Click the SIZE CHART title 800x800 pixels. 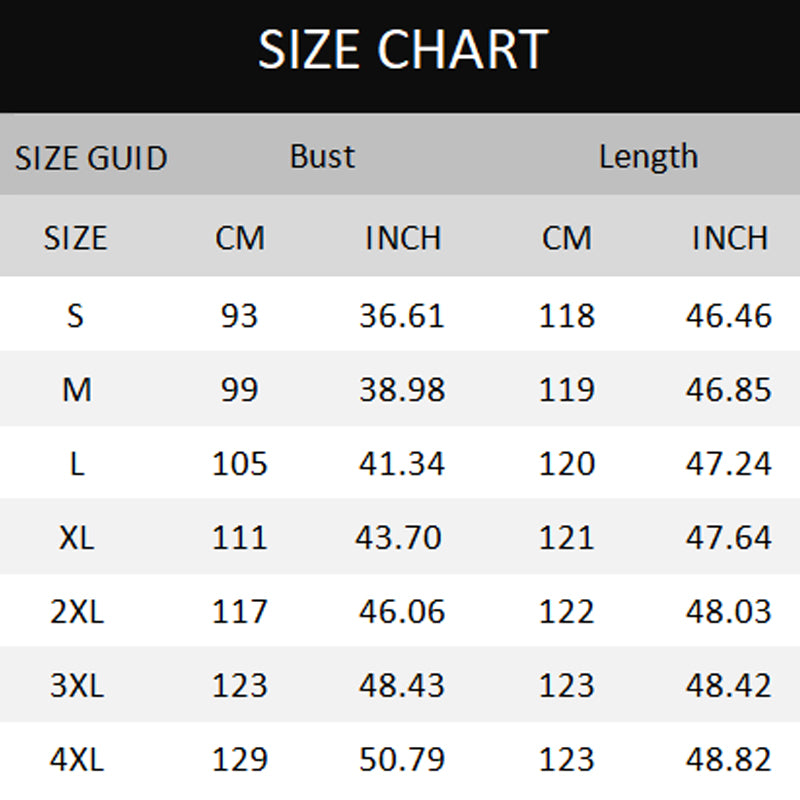point(403,49)
